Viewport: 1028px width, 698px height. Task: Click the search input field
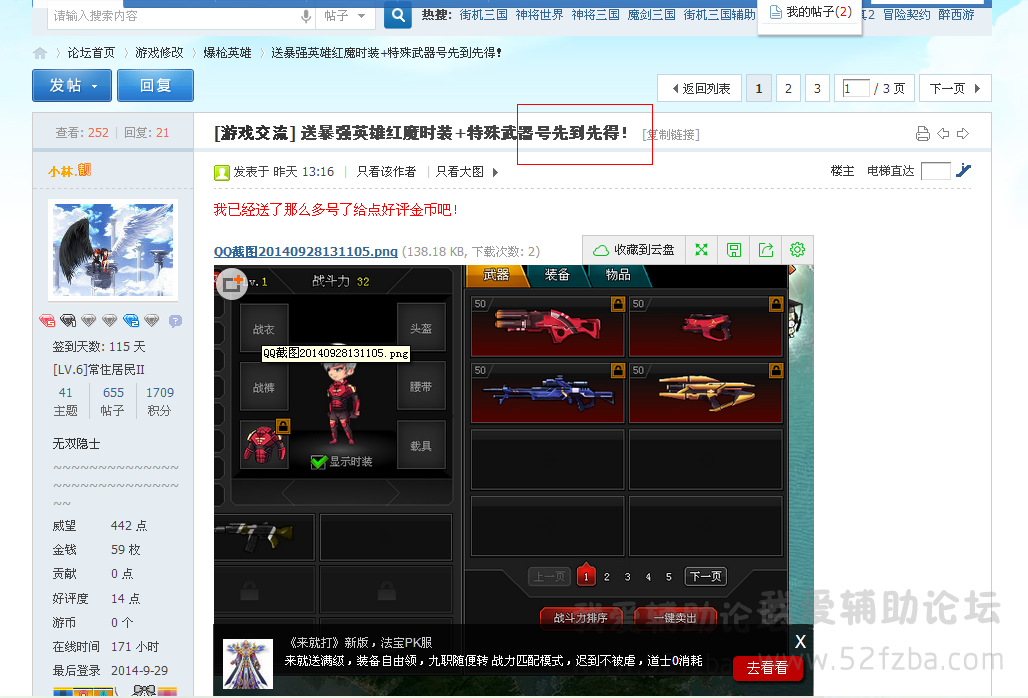coord(174,16)
